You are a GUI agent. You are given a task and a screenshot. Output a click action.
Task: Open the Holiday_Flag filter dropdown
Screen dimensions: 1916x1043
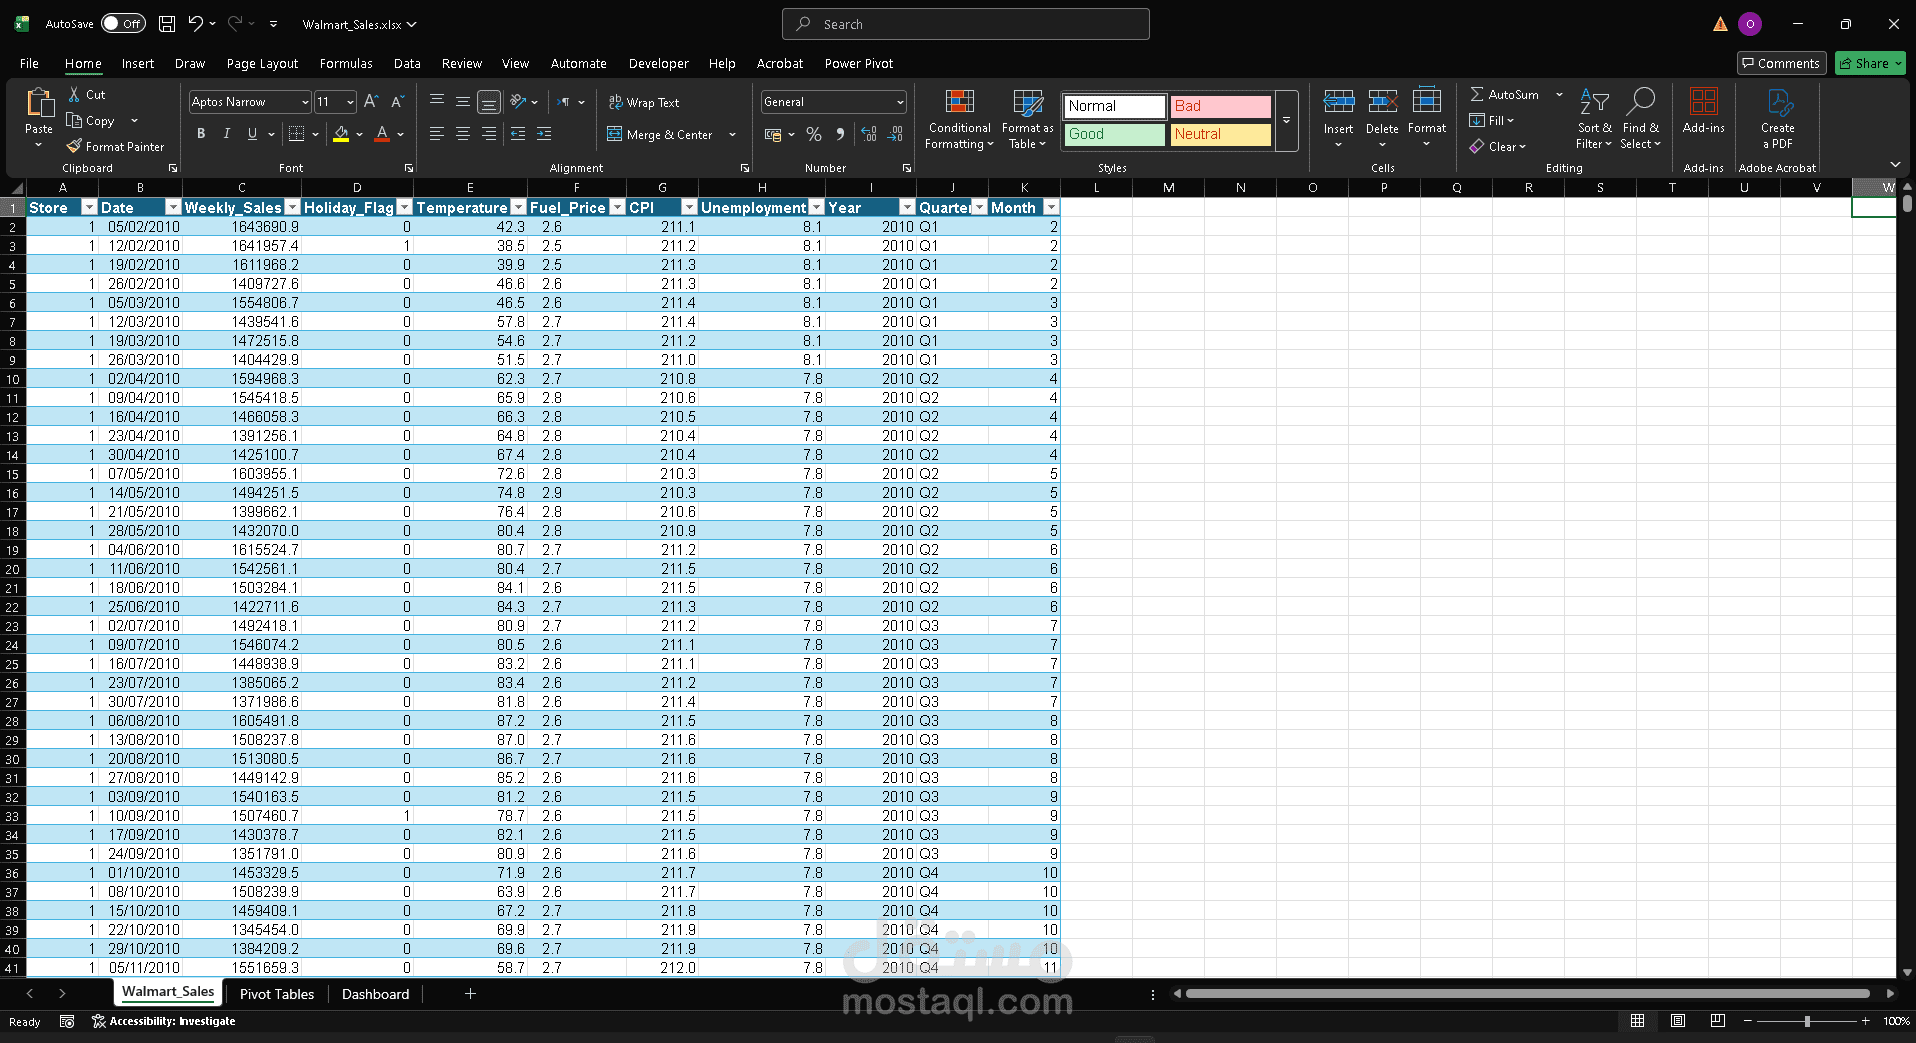tap(404, 207)
